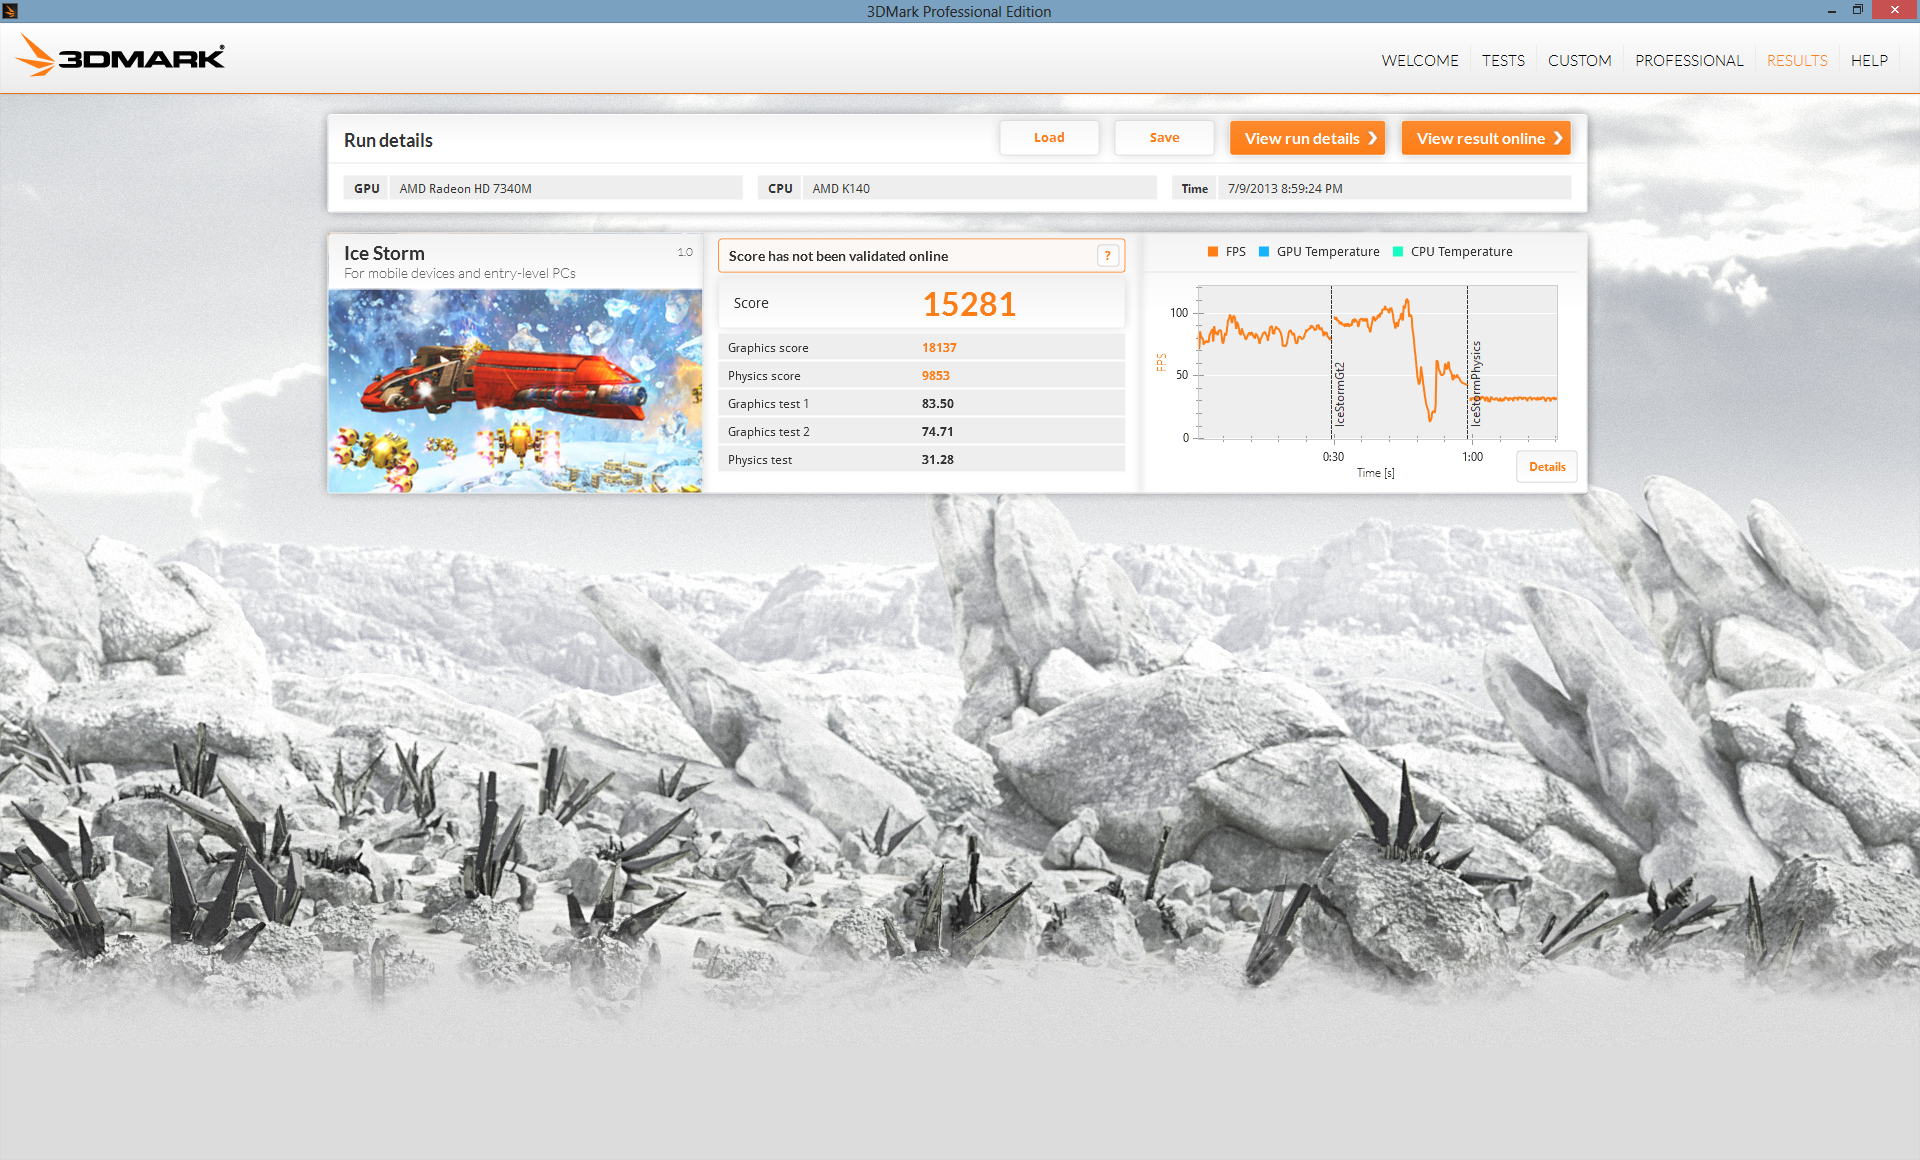Click the score value 15281
This screenshot has height=1160, width=1920.
point(969,304)
